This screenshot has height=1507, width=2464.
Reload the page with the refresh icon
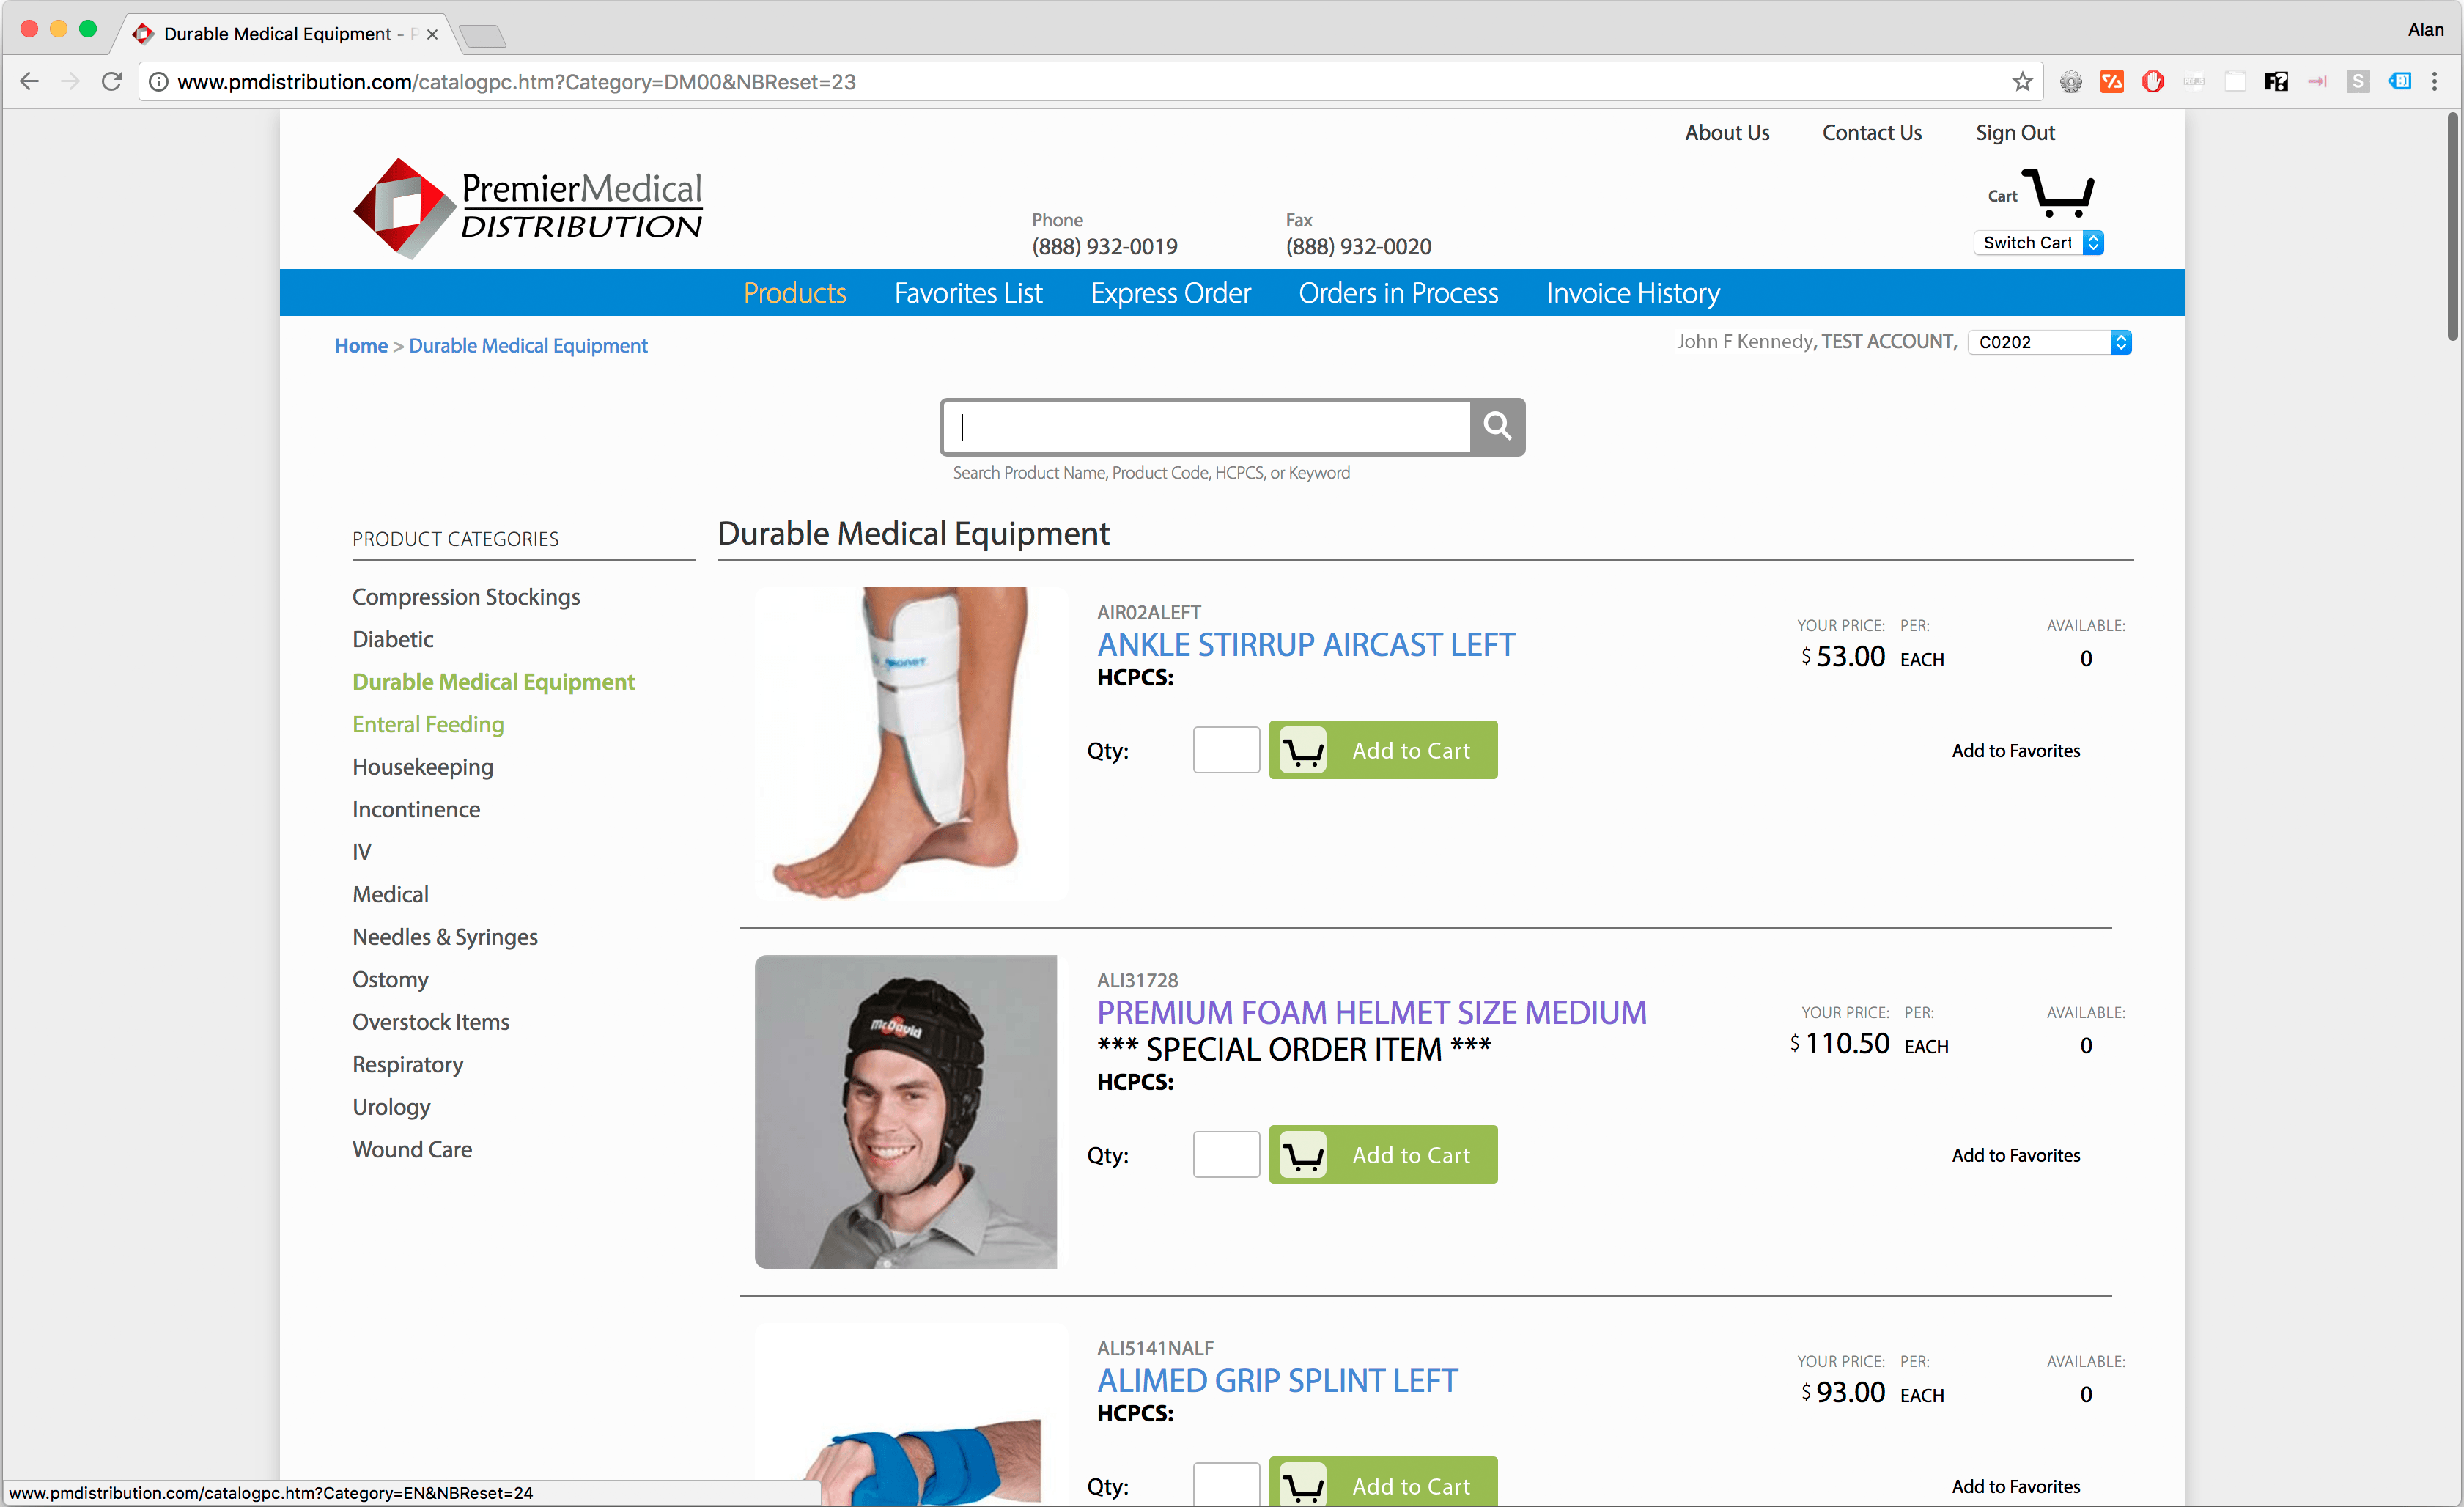pyautogui.click(x=112, y=82)
